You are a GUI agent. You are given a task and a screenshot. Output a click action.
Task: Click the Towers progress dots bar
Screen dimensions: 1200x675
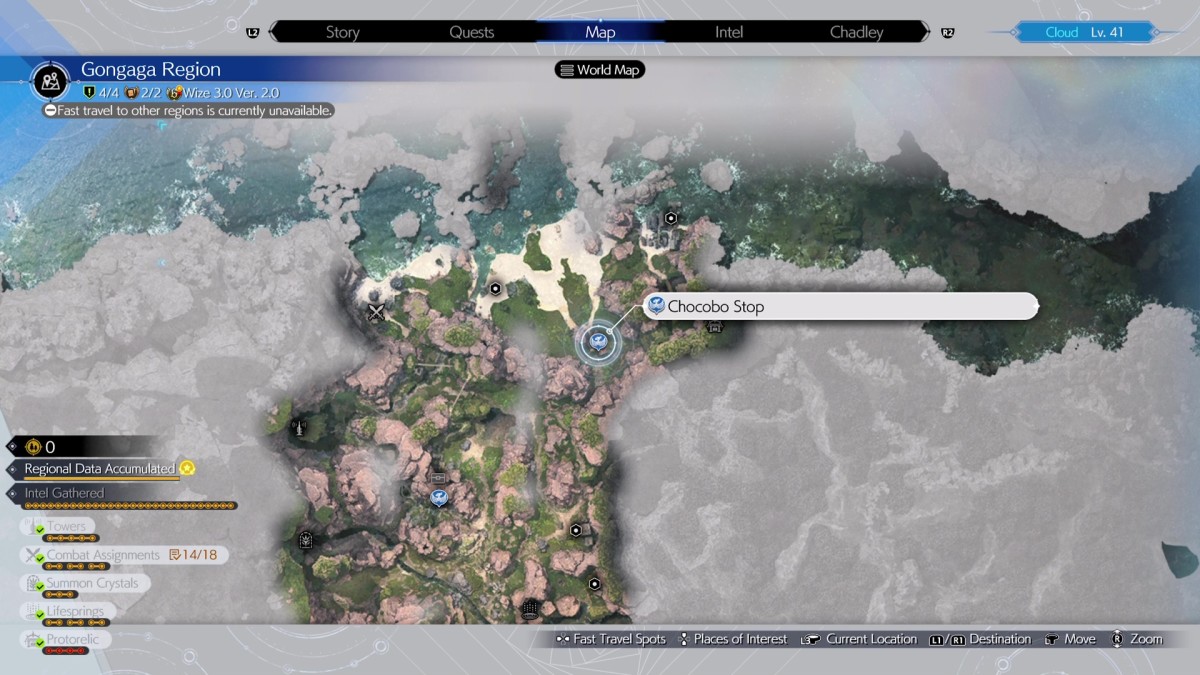[70, 538]
